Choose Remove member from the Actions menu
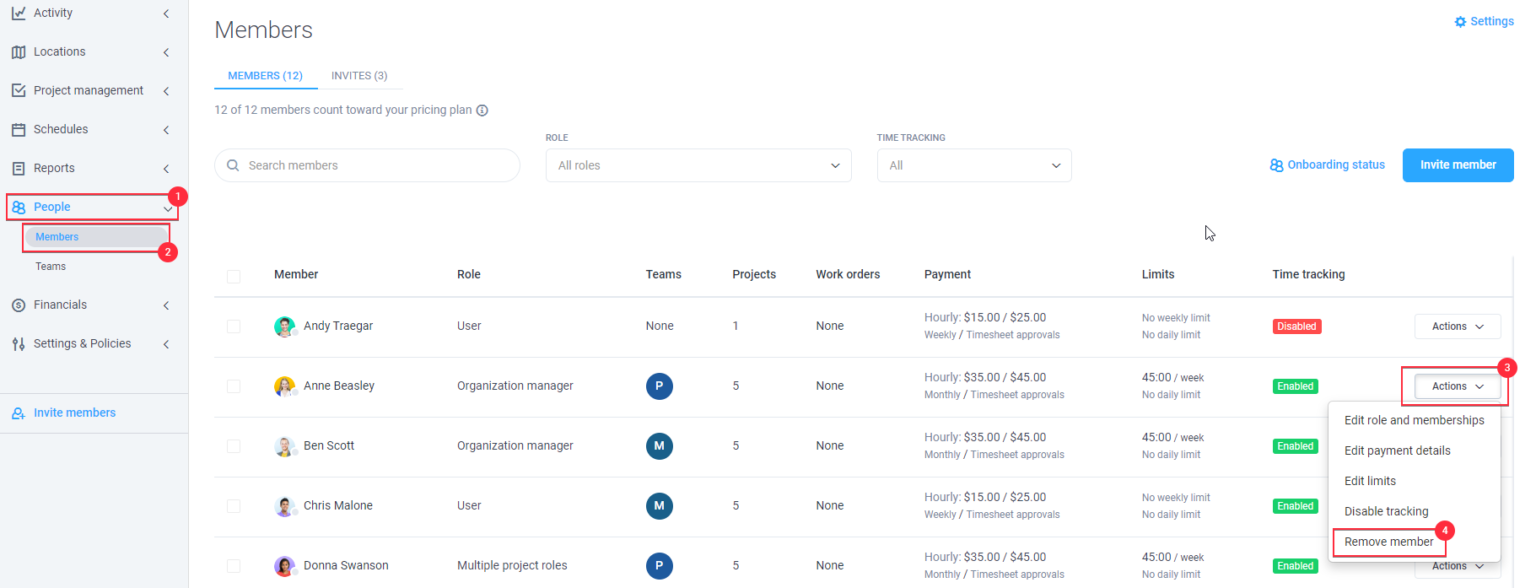The height and width of the screenshot is (588, 1536). [x=1389, y=541]
